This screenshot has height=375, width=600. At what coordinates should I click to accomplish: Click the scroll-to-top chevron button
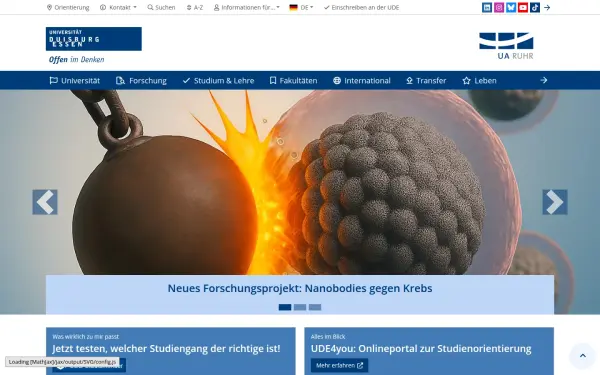click(x=582, y=356)
